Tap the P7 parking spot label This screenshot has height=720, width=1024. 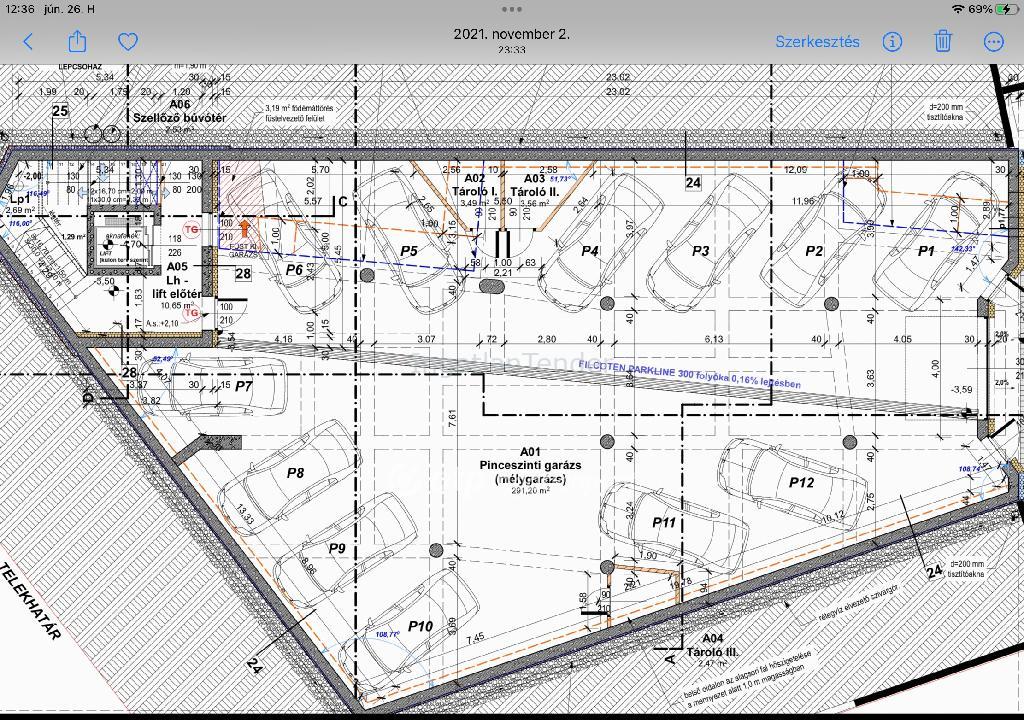244,386
